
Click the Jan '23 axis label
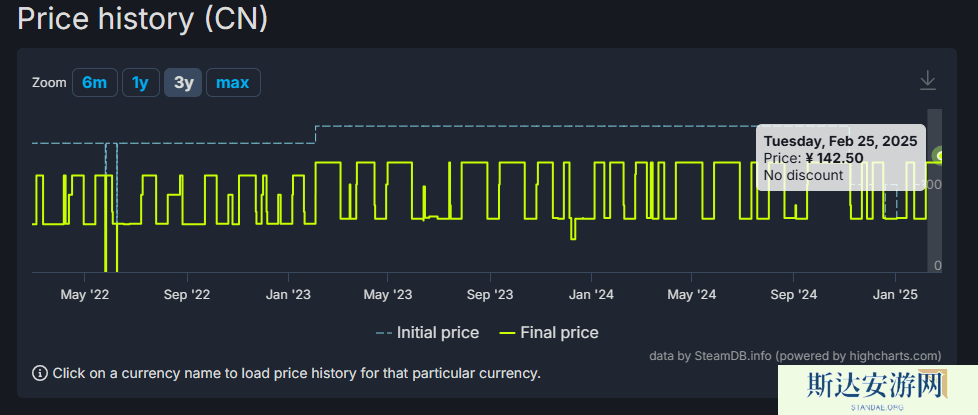pyautogui.click(x=289, y=294)
